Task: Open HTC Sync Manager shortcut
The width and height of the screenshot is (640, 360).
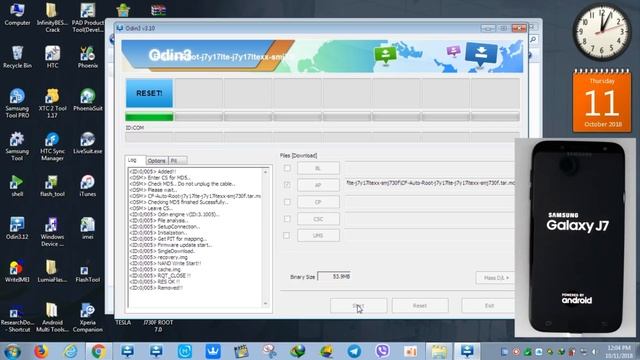Action: click(x=52, y=146)
